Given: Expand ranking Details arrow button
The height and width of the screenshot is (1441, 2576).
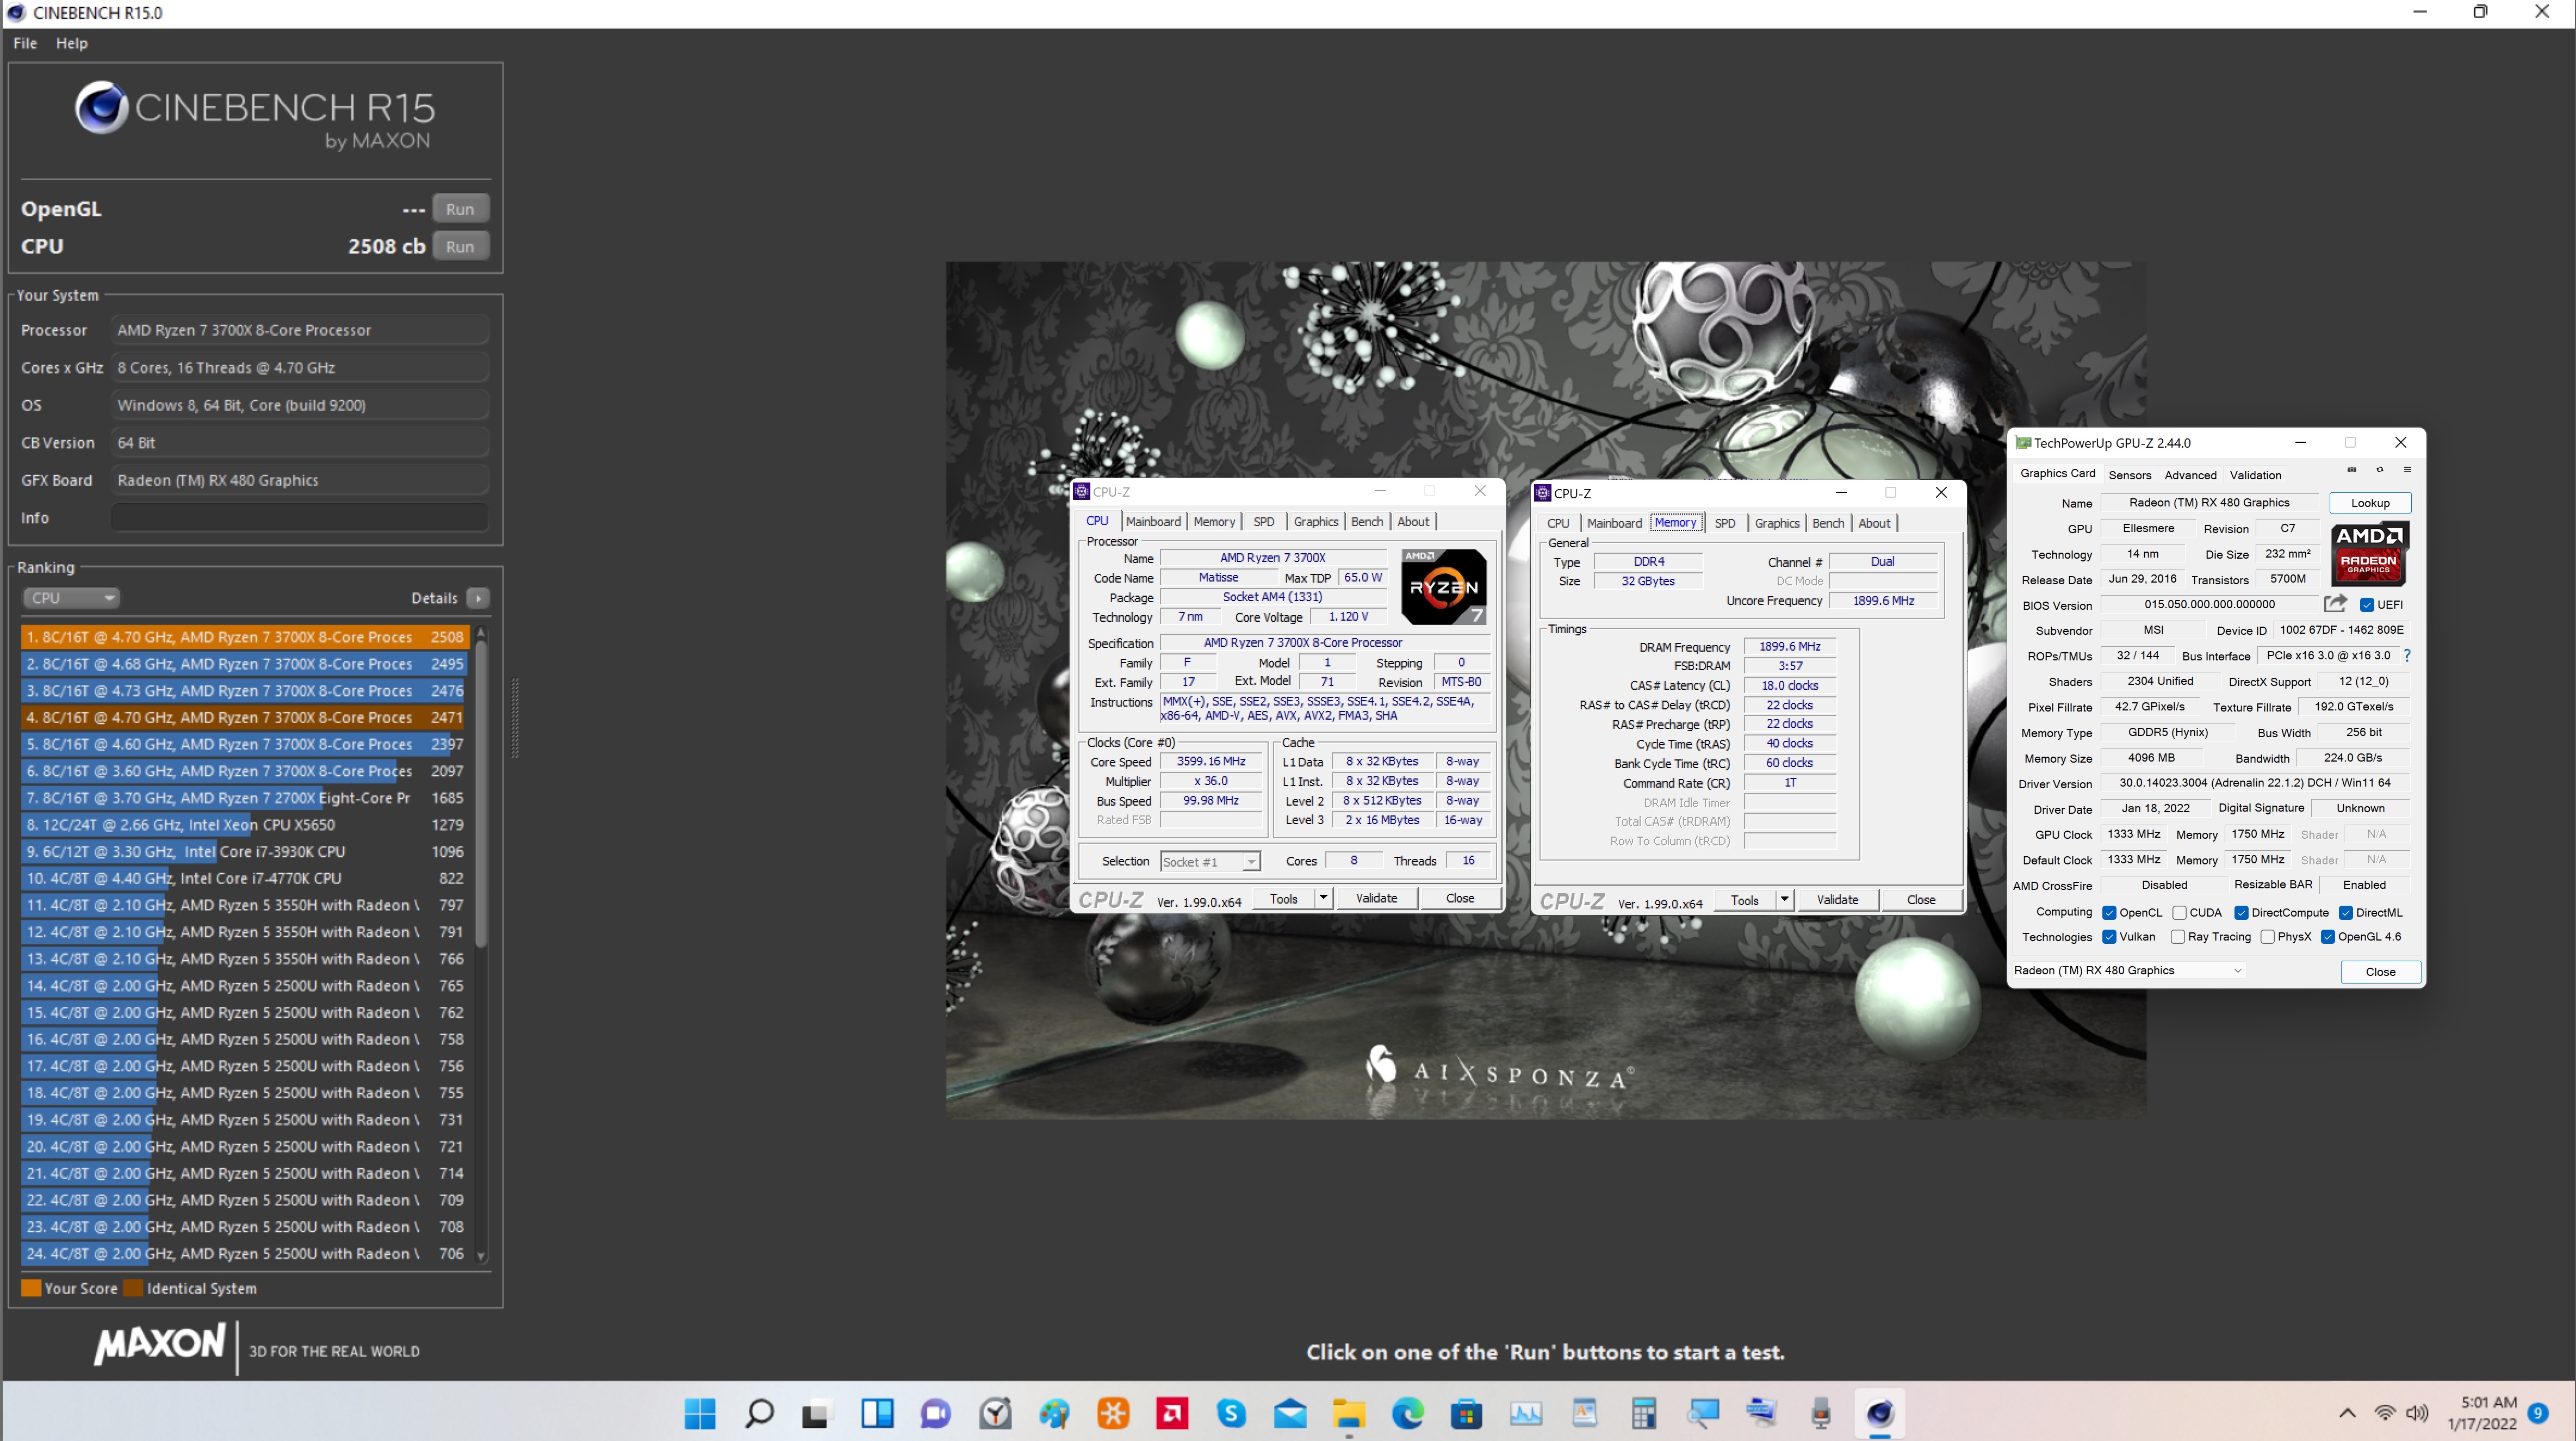Looking at the screenshot, I should pyautogui.click(x=478, y=598).
